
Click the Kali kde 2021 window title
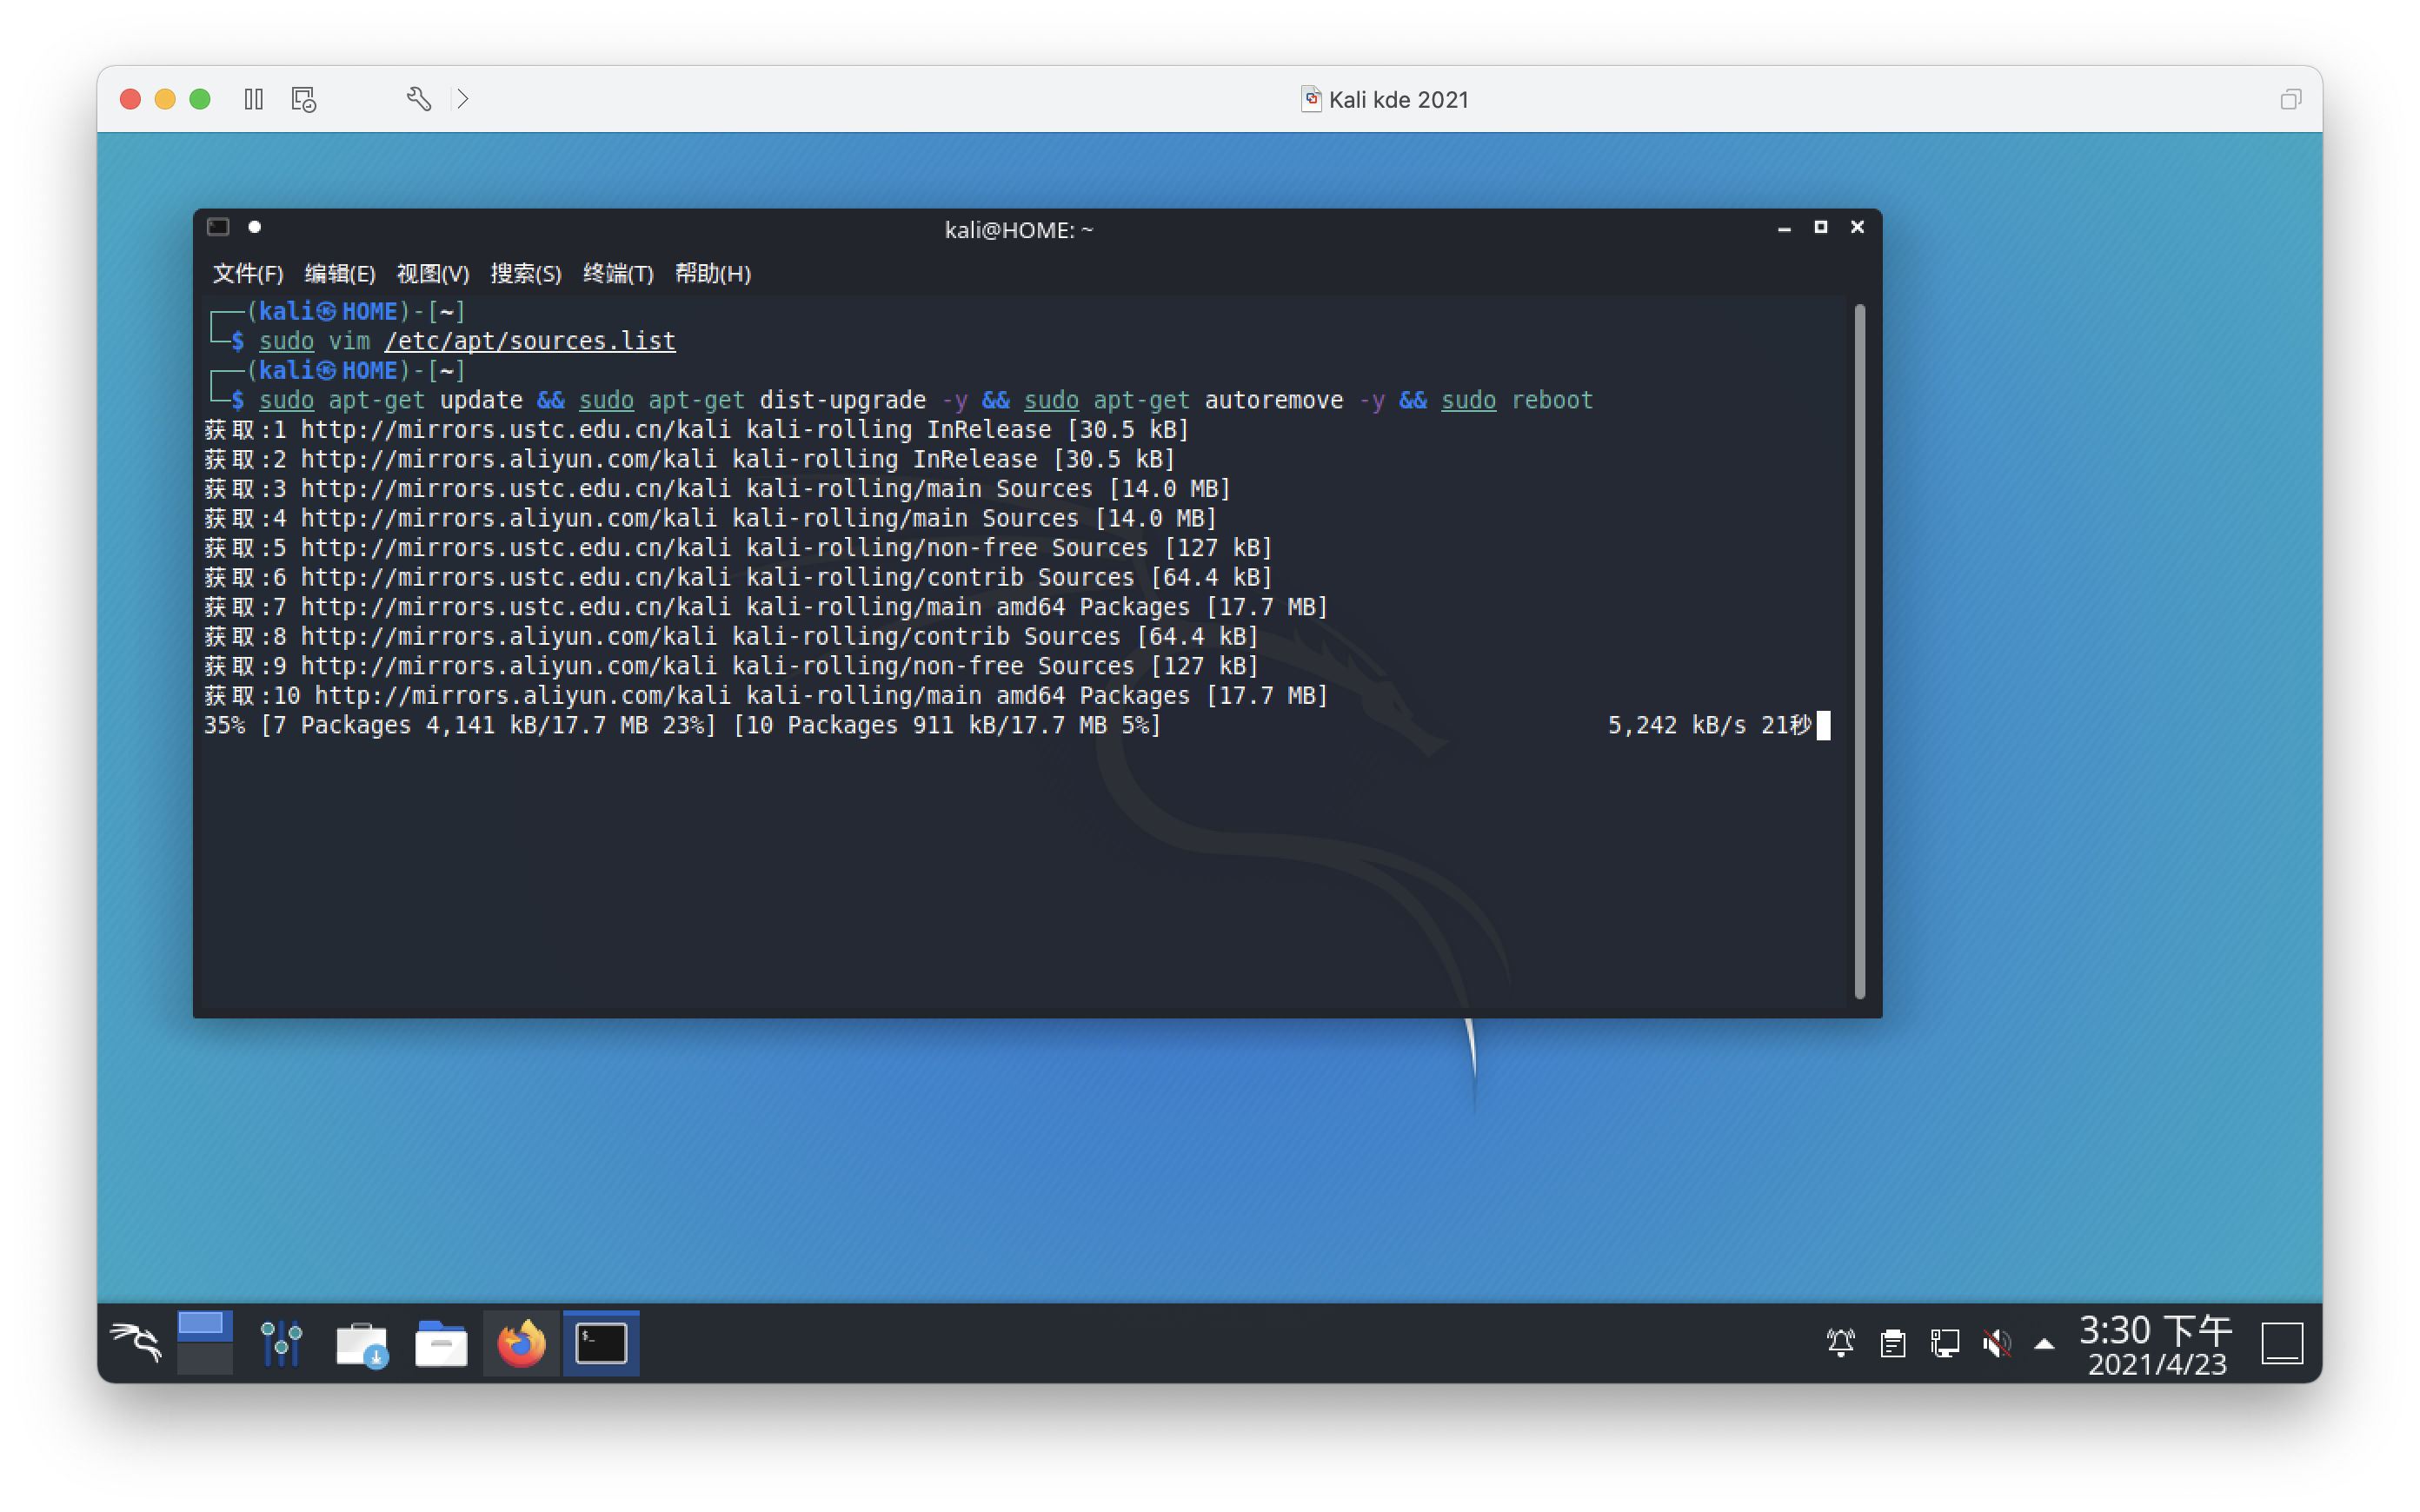coord(1398,99)
